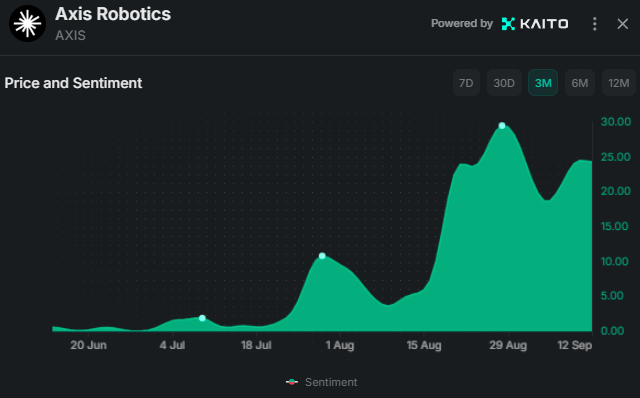
Task: Click the Price and Sentiment heading
Action: 73,83
